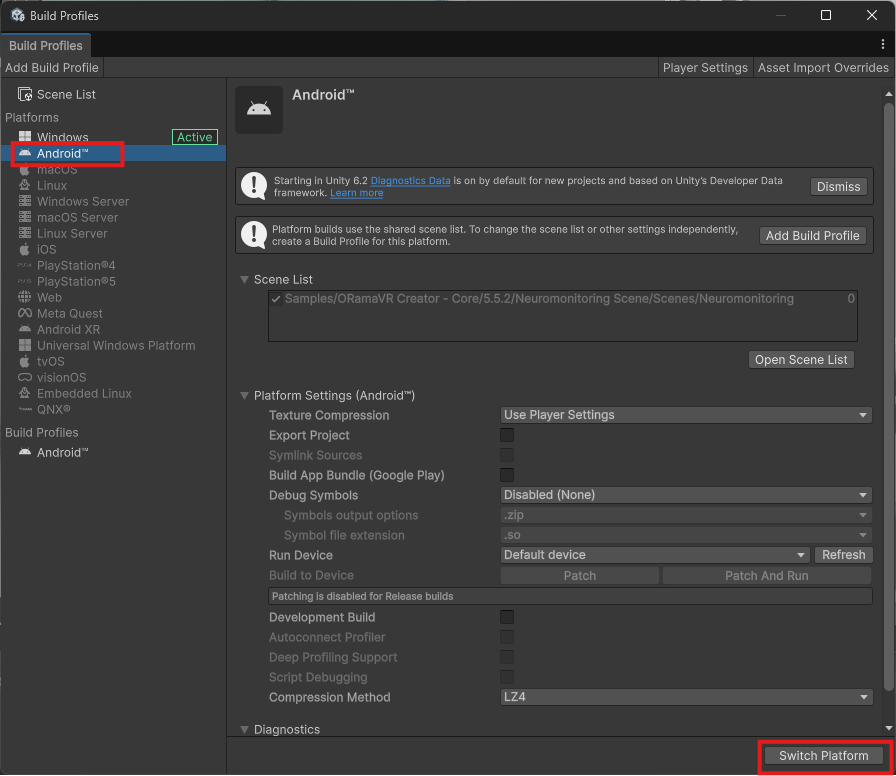Open the Symbols output options dropdown

coord(686,515)
